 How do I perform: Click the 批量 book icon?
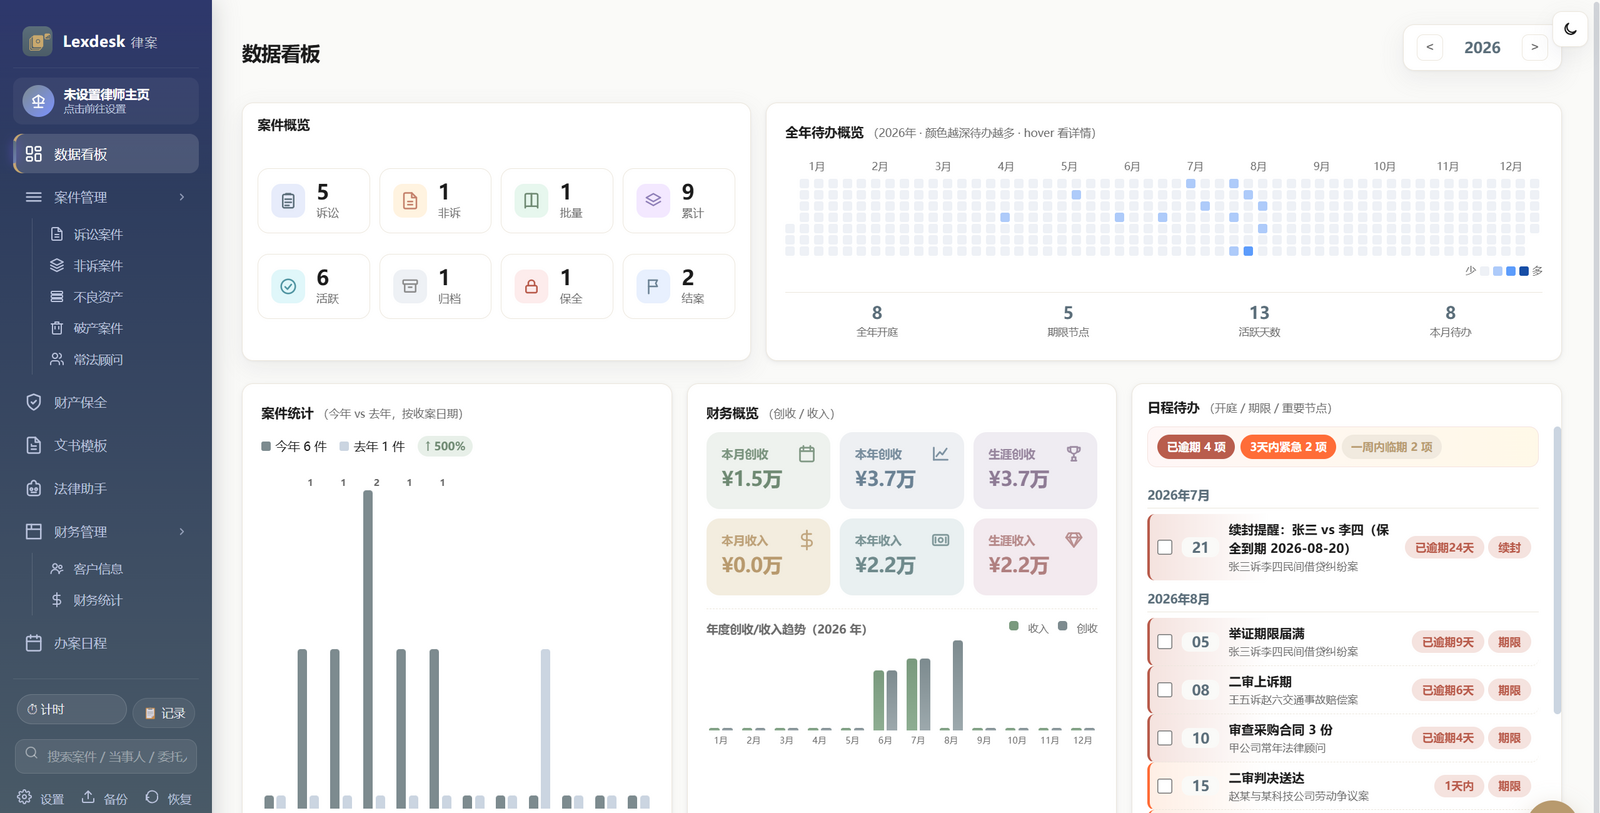tap(531, 201)
